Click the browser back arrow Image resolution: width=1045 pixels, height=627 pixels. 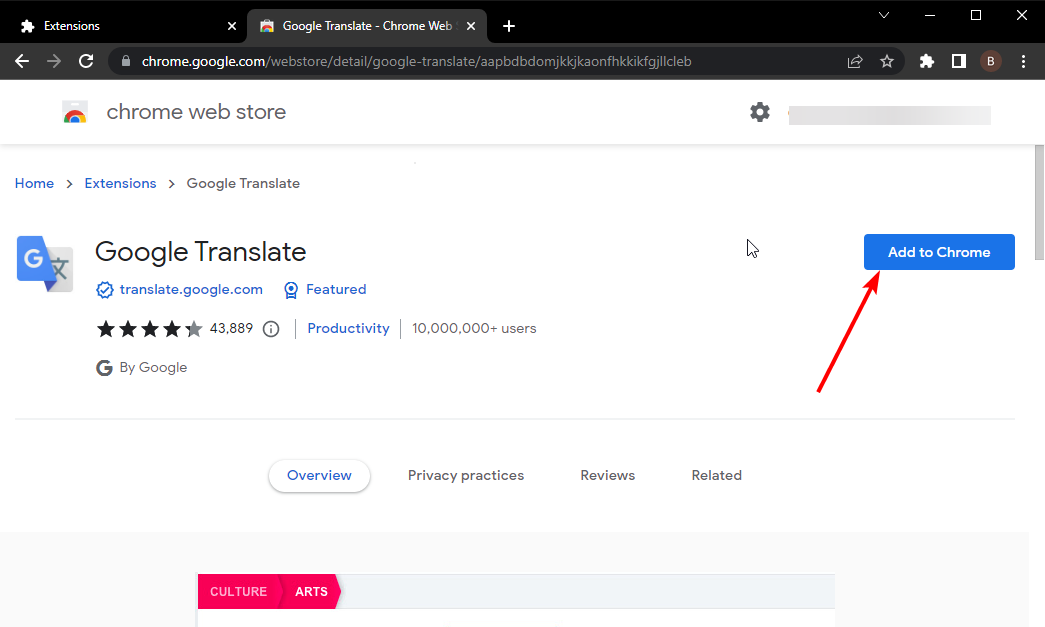click(x=22, y=61)
